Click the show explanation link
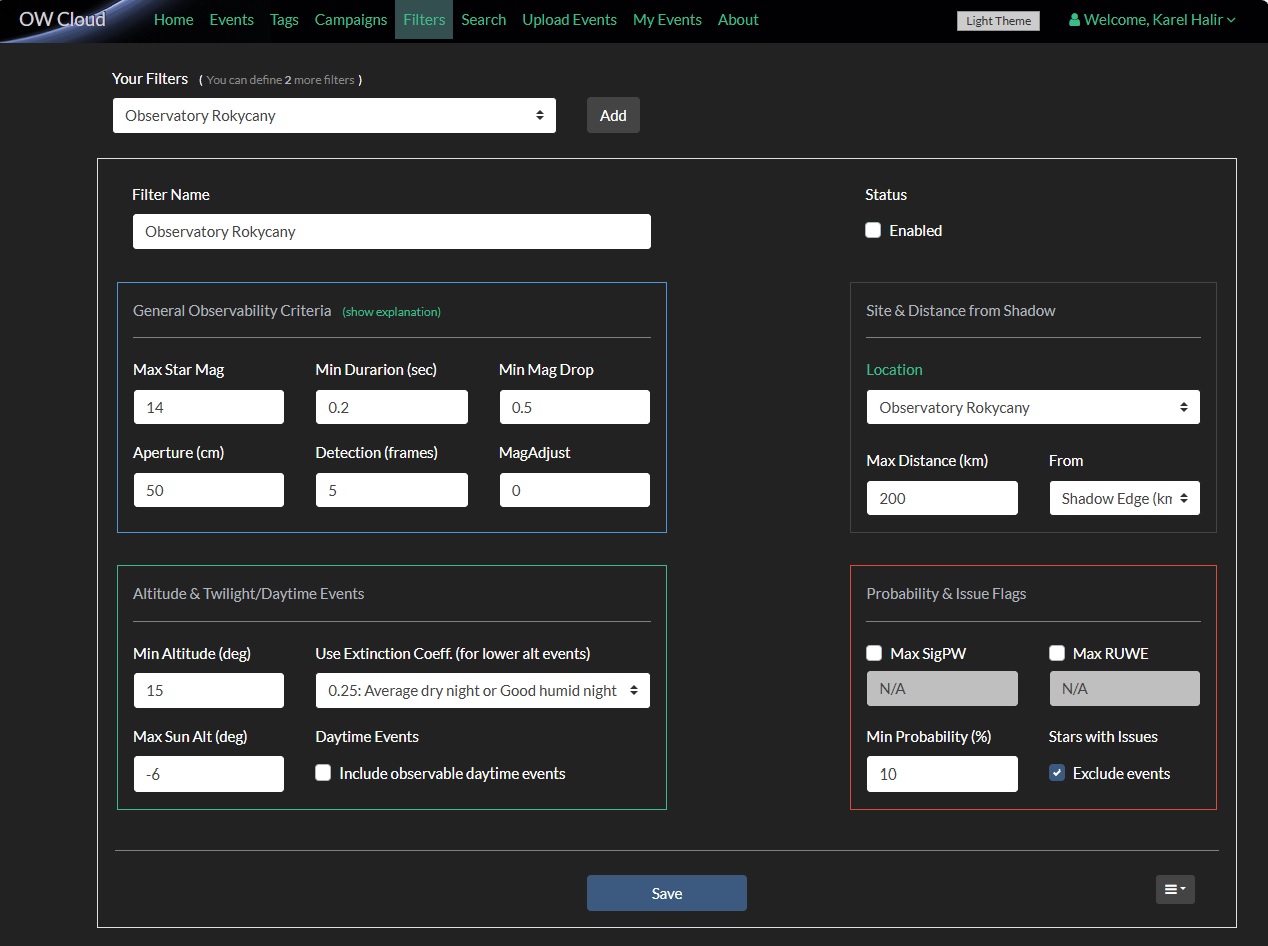The image size is (1268, 946). (x=391, y=312)
